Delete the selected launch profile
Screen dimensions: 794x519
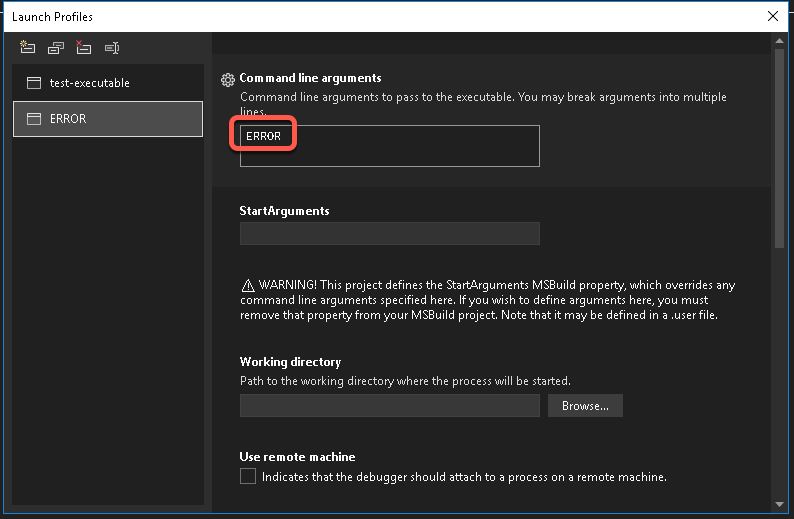point(84,48)
